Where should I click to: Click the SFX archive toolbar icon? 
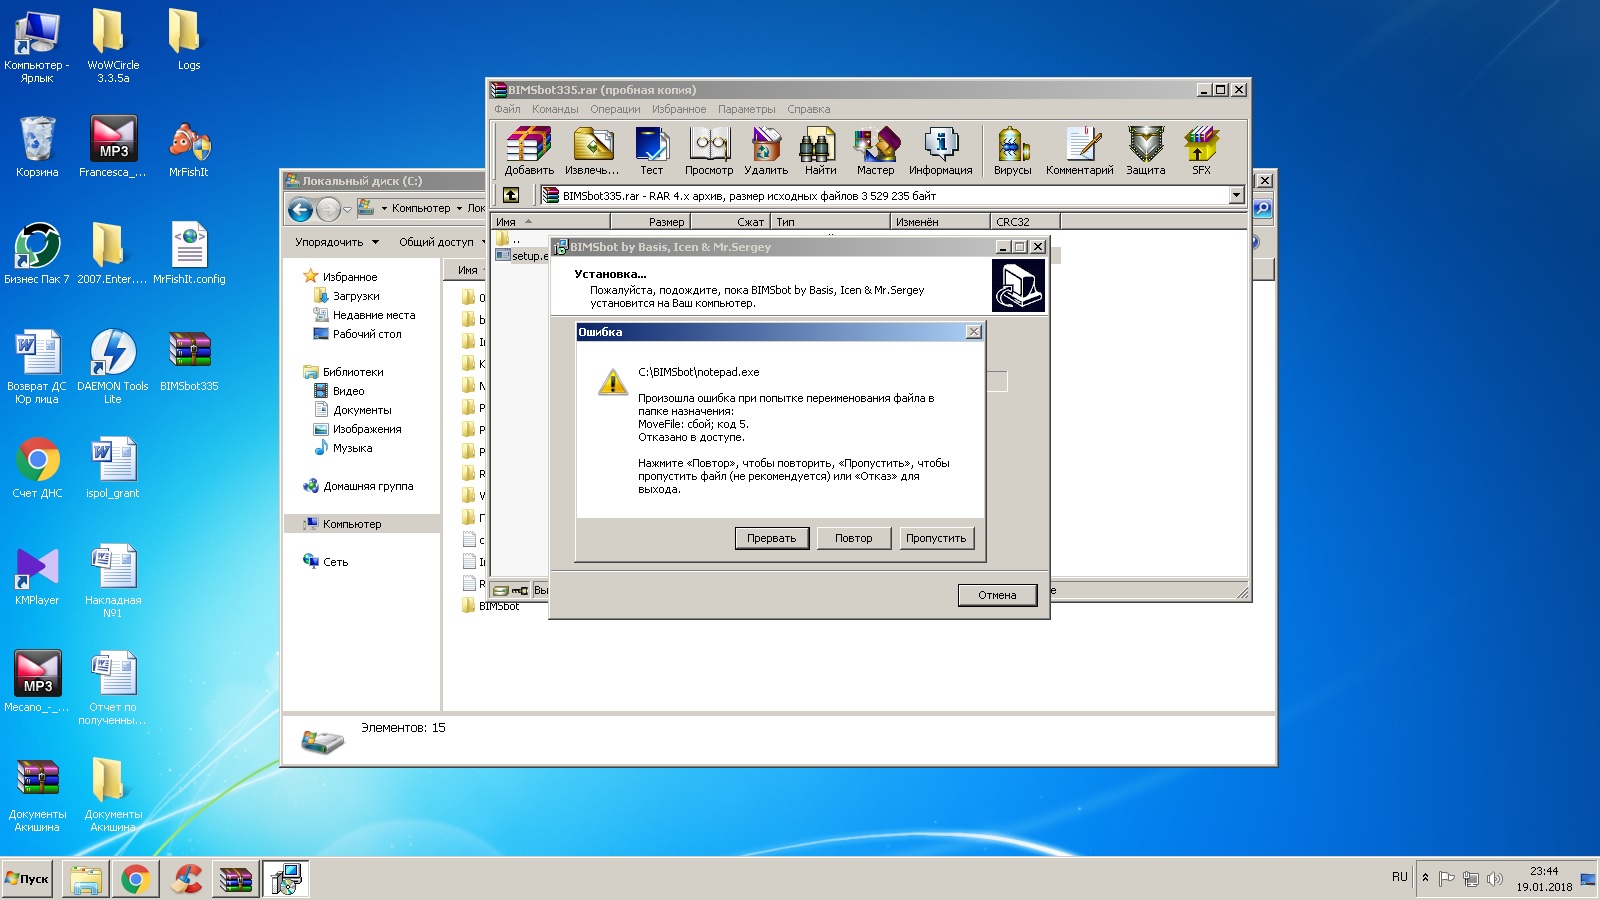[1201, 151]
